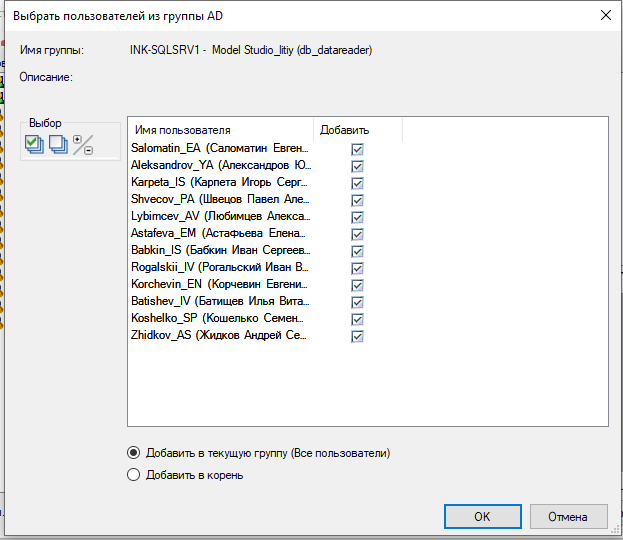Screen dimensions: 623x540
Task: Toggle the Batishev_IV add checkbox
Action: 357,302
